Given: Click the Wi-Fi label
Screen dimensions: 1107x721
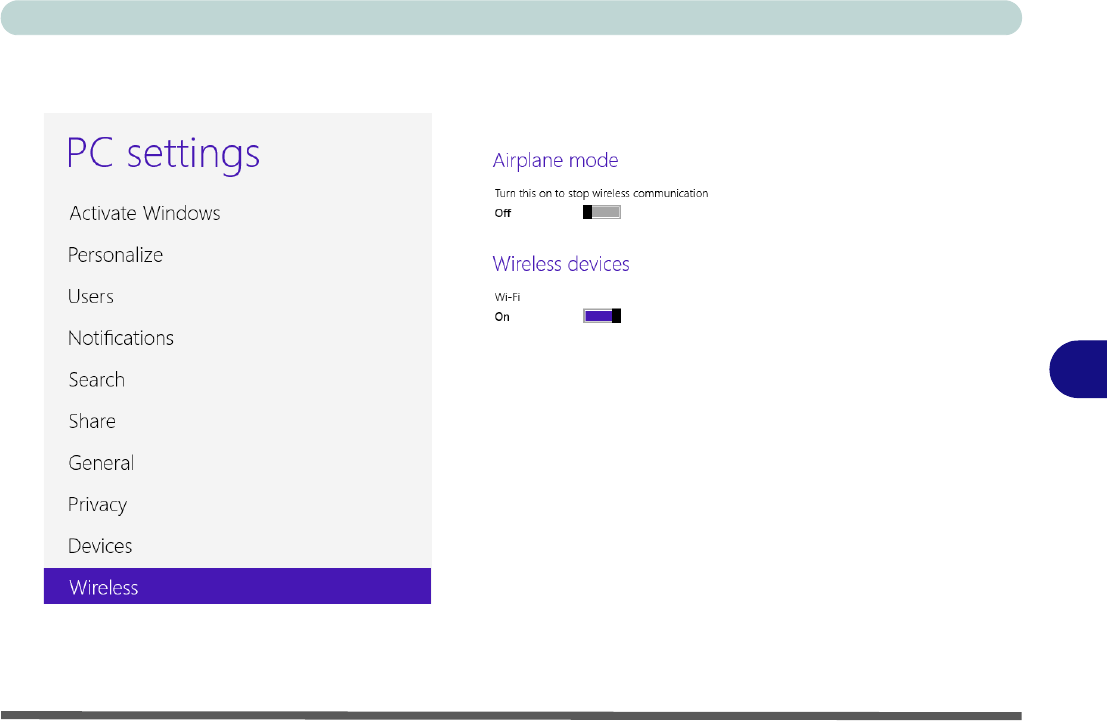Looking at the screenshot, I should pos(507,297).
